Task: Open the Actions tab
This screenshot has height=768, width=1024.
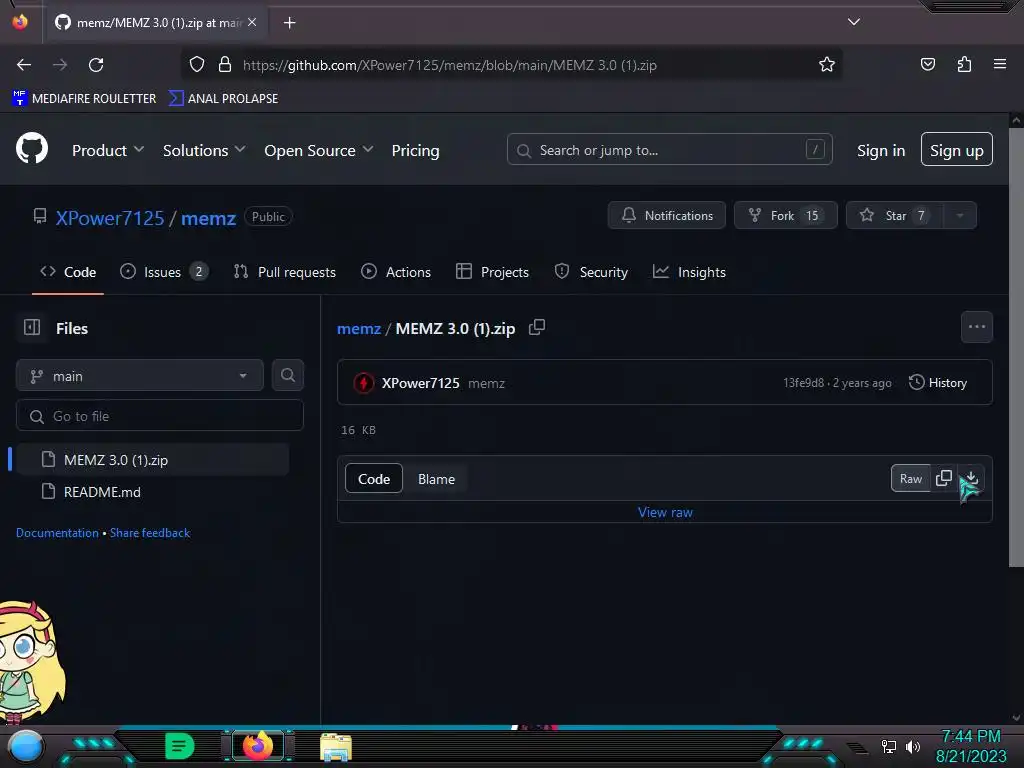Action: click(396, 272)
